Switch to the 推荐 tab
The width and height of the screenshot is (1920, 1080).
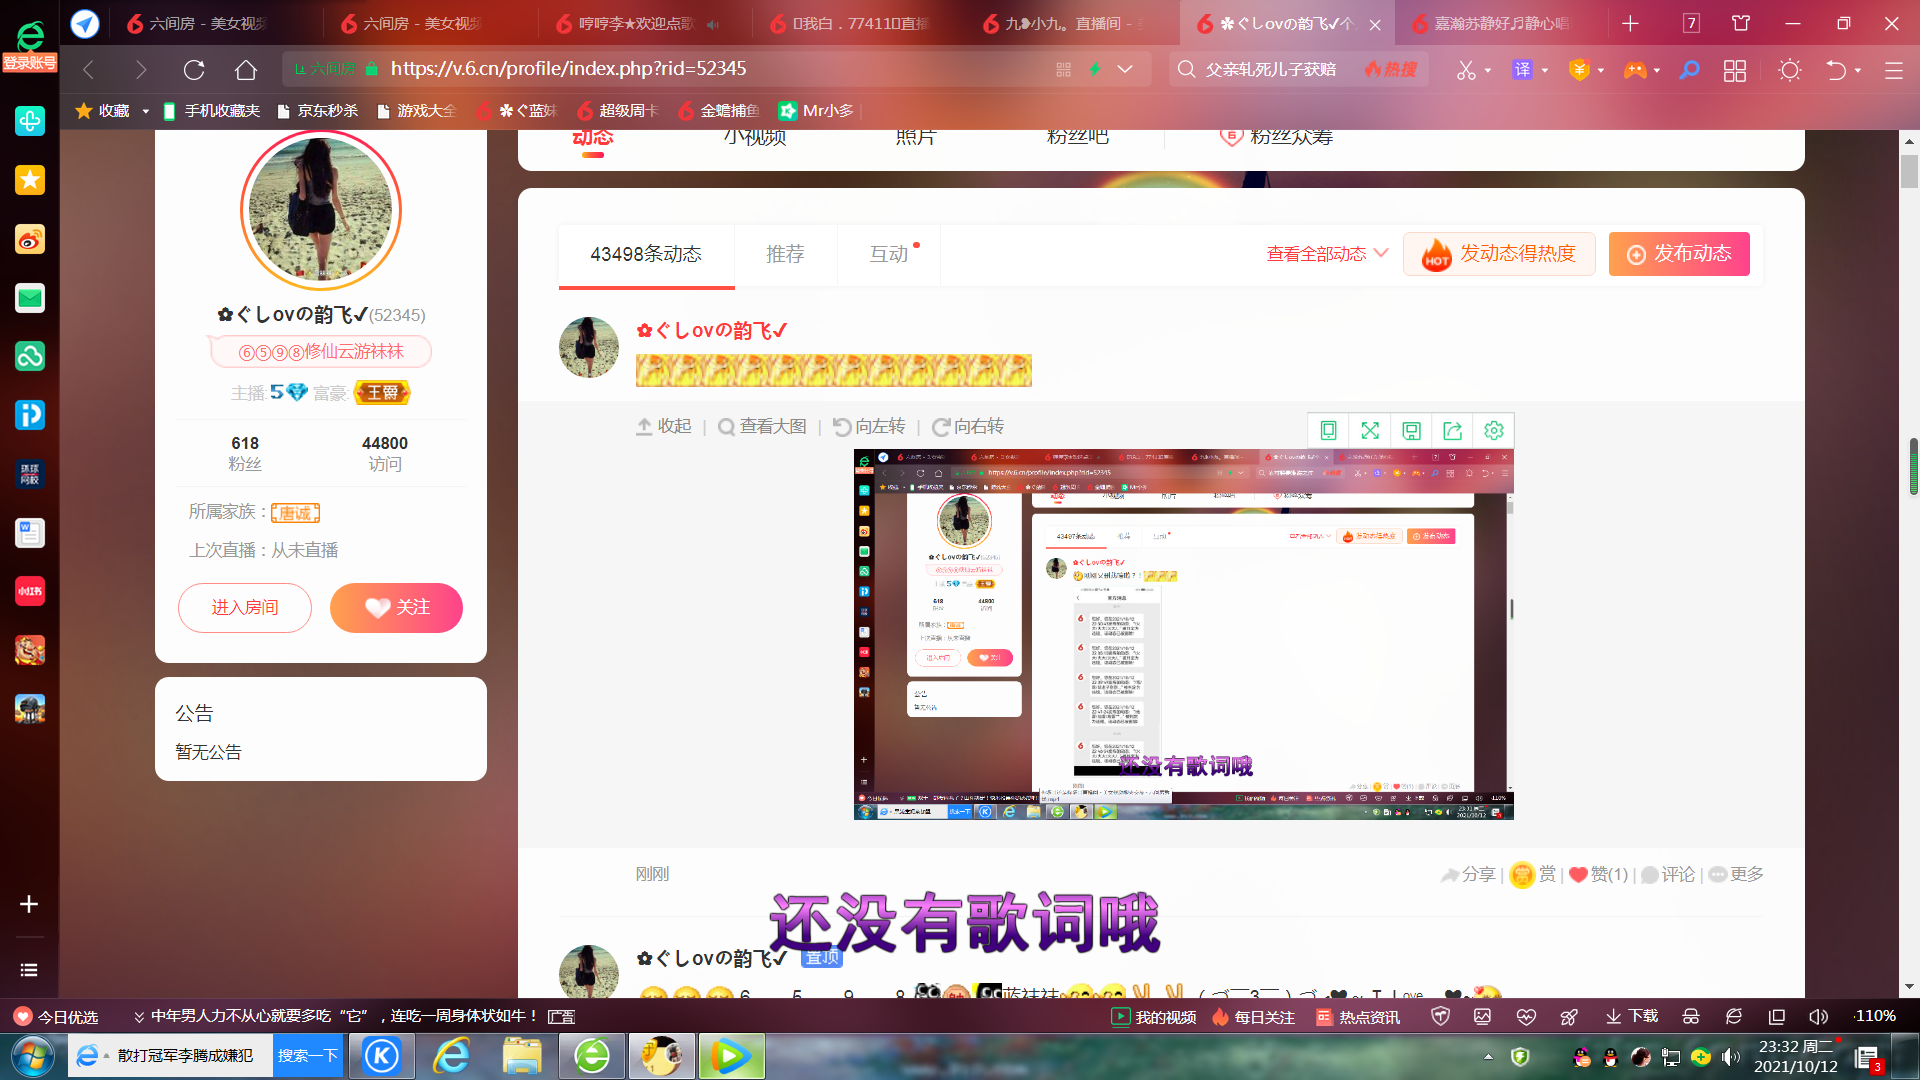tap(785, 255)
